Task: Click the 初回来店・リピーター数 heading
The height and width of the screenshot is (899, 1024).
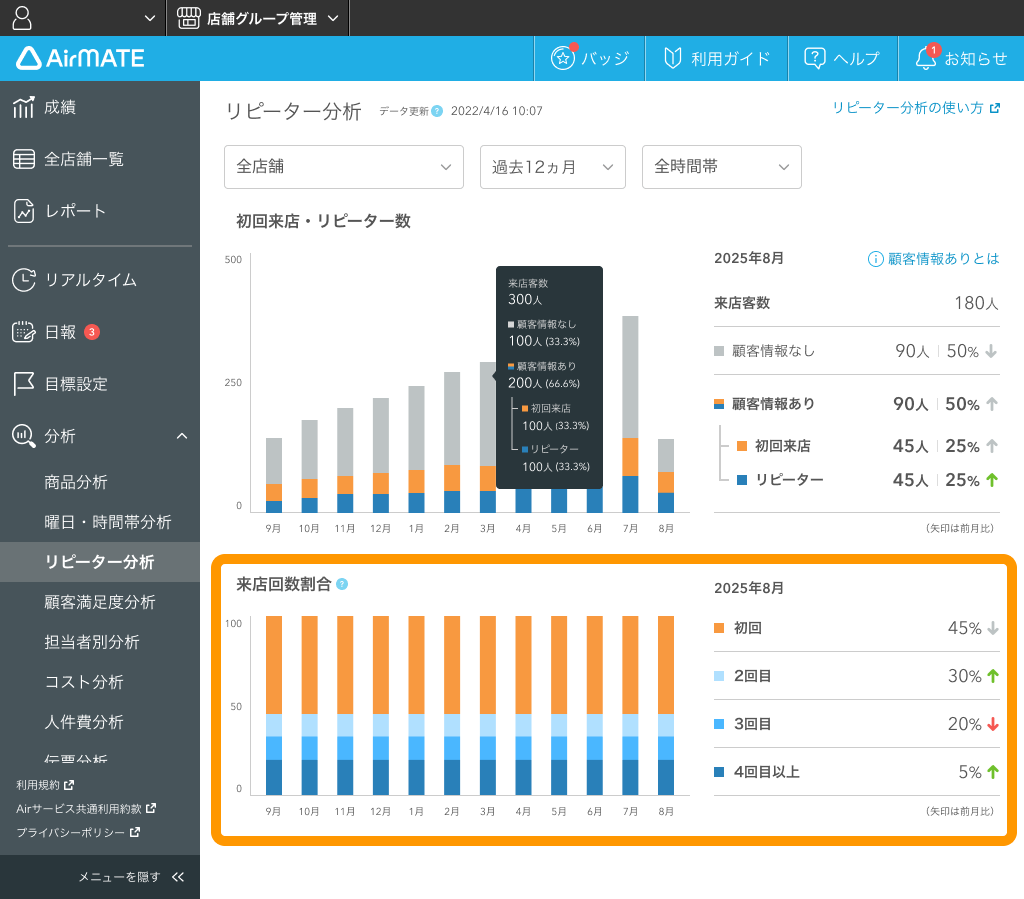Action: 323,221
